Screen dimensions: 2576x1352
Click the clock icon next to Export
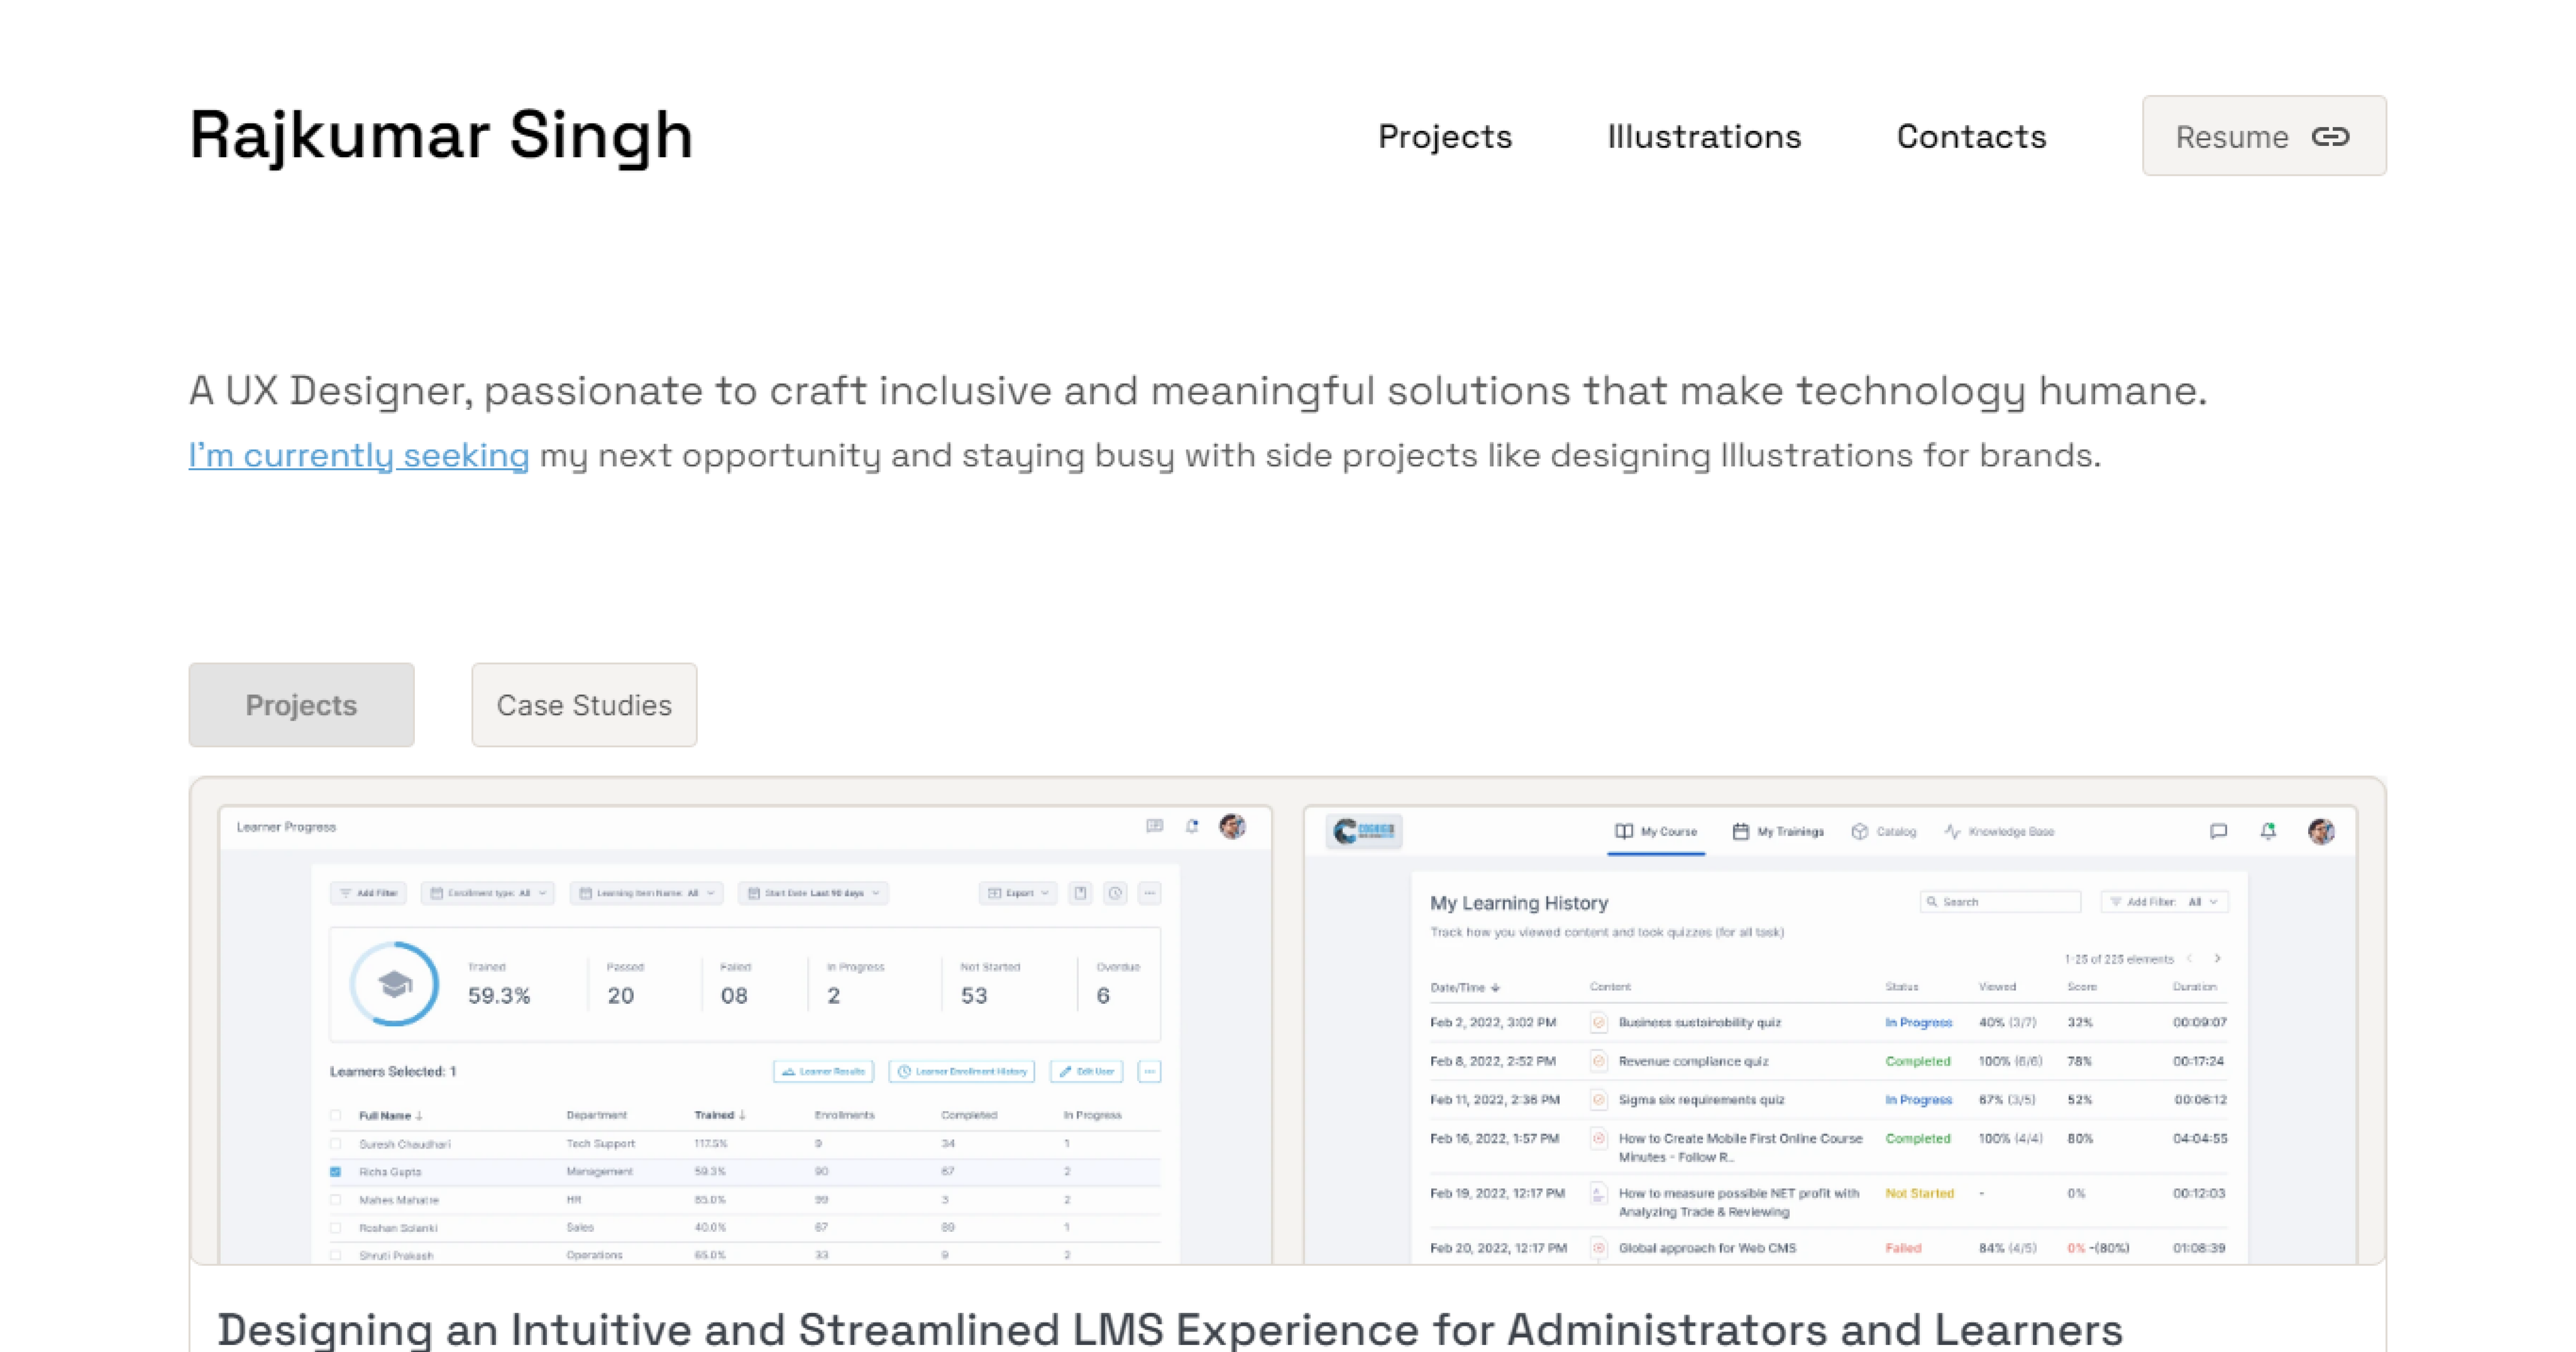[x=1115, y=893]
